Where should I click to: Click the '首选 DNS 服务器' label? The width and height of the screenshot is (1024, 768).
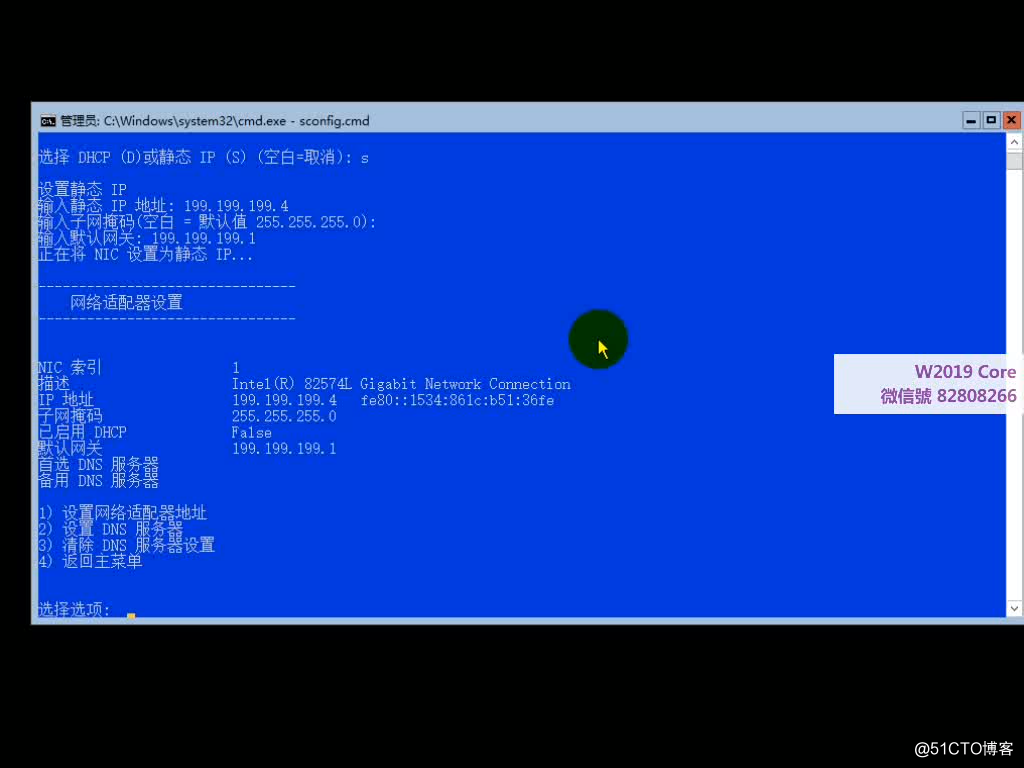coord(98,464)
